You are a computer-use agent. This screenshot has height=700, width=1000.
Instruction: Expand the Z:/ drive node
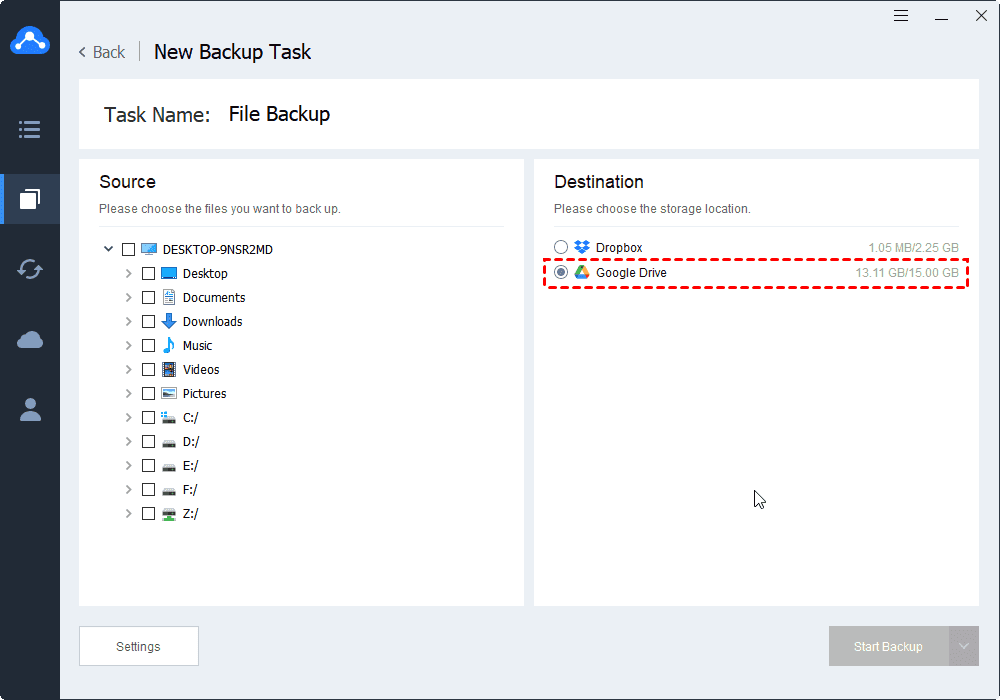pyautogui.click(x=128, y=514)
